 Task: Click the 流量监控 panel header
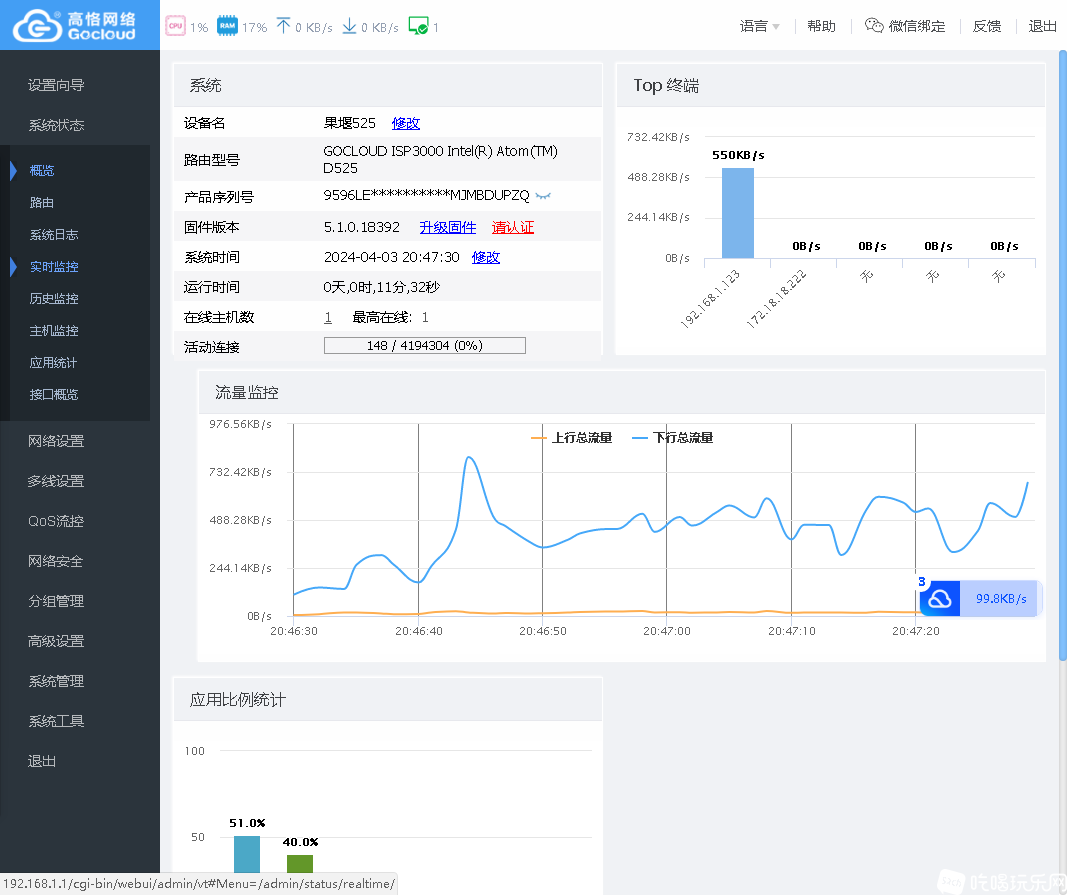click(x=621, y=393)
